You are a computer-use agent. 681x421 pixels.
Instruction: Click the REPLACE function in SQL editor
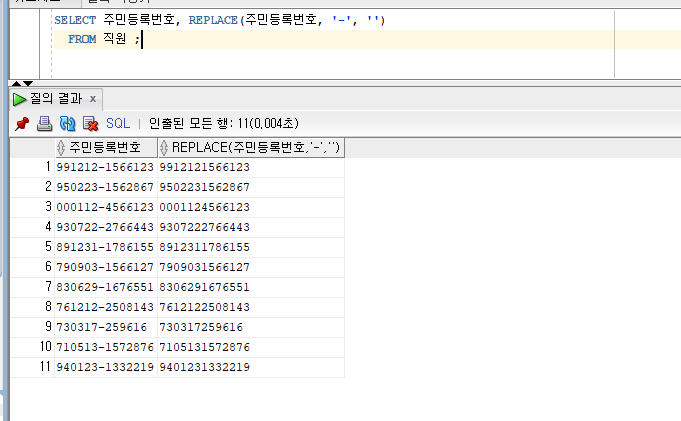(x=213, y=20)
